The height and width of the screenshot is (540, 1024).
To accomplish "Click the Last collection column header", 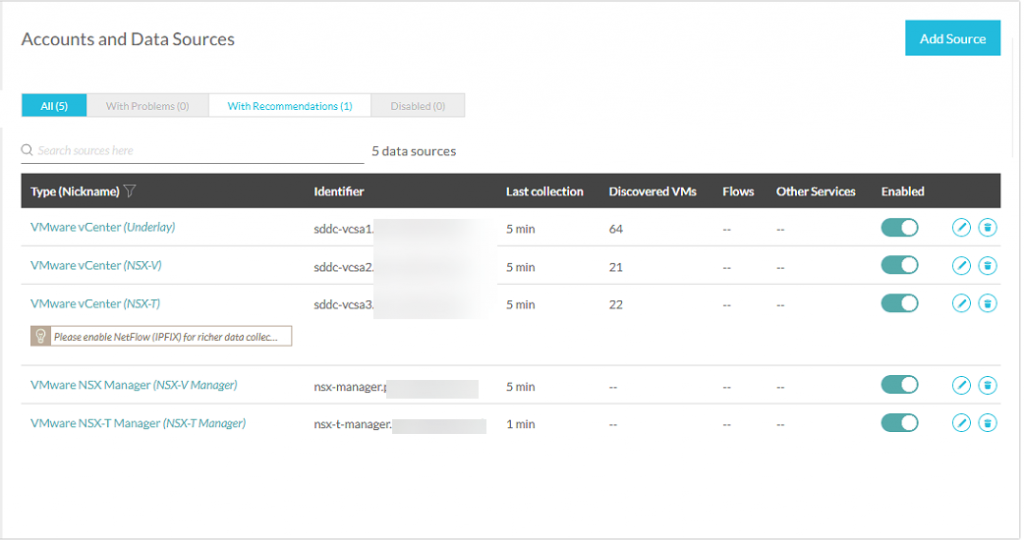I will (545, 191).
